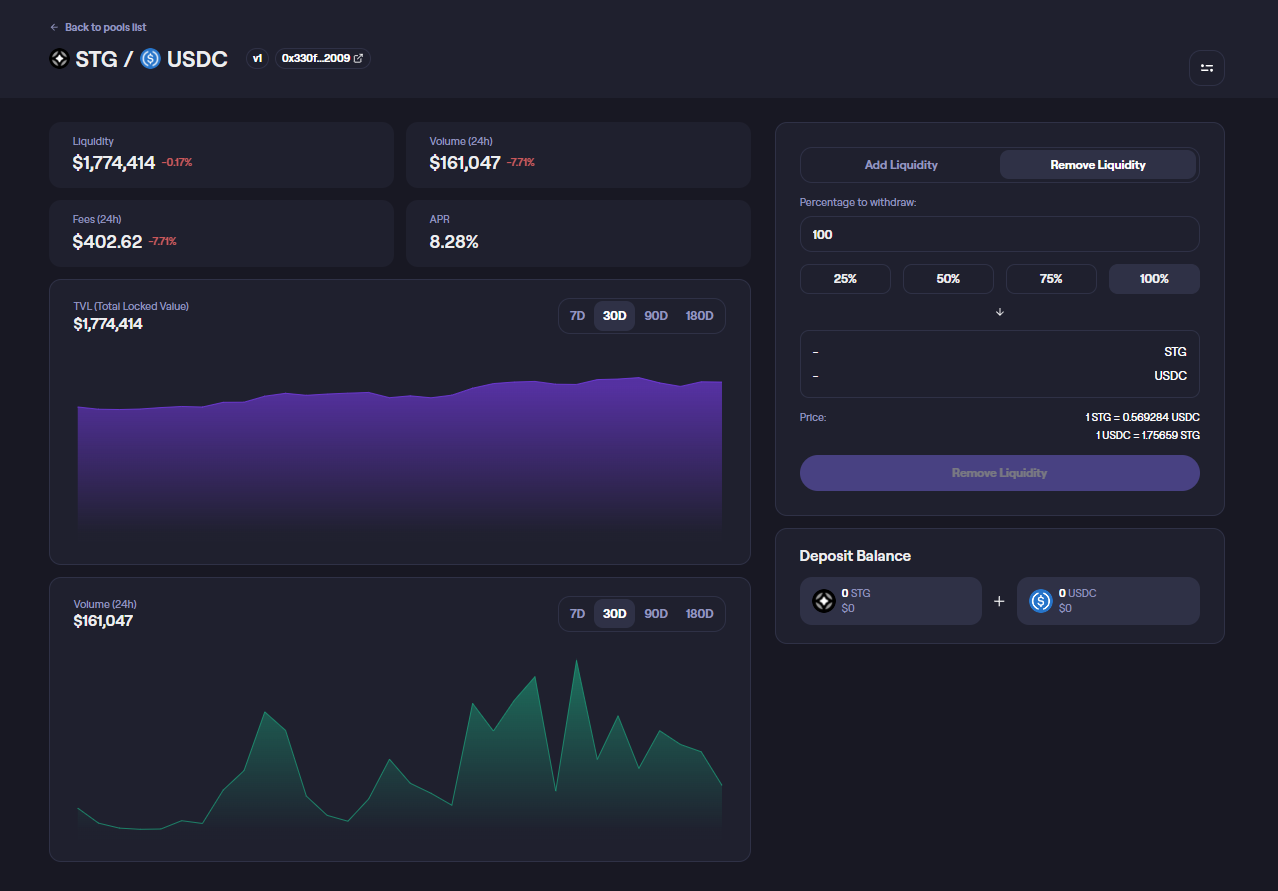Screen dimensions: 1278x891
Task: Choose 100% withdraw preset
Action: [x=1154, y=279]
